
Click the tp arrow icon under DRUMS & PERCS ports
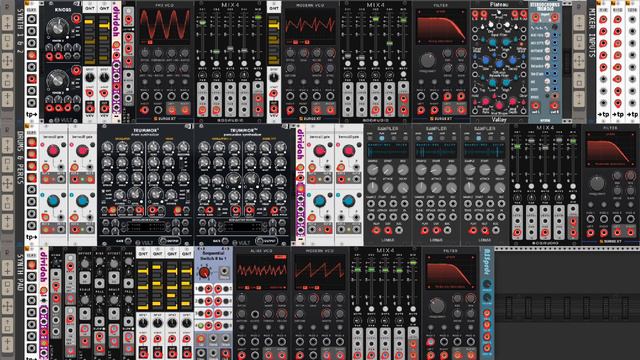coord(31,237)
